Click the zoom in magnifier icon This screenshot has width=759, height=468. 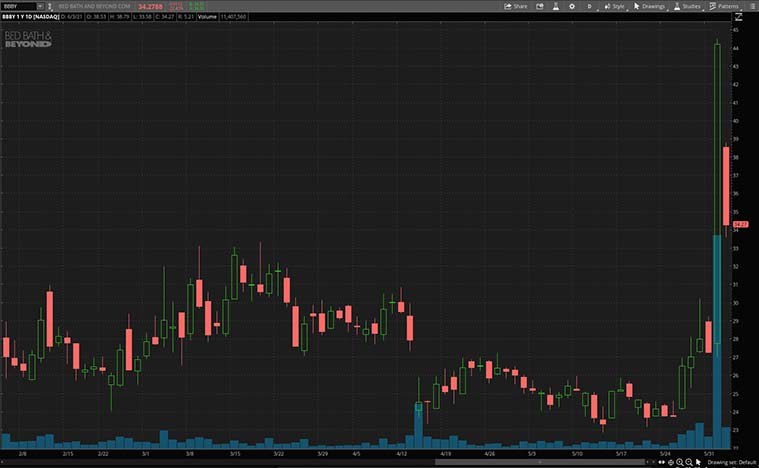(x=680, y=462)
